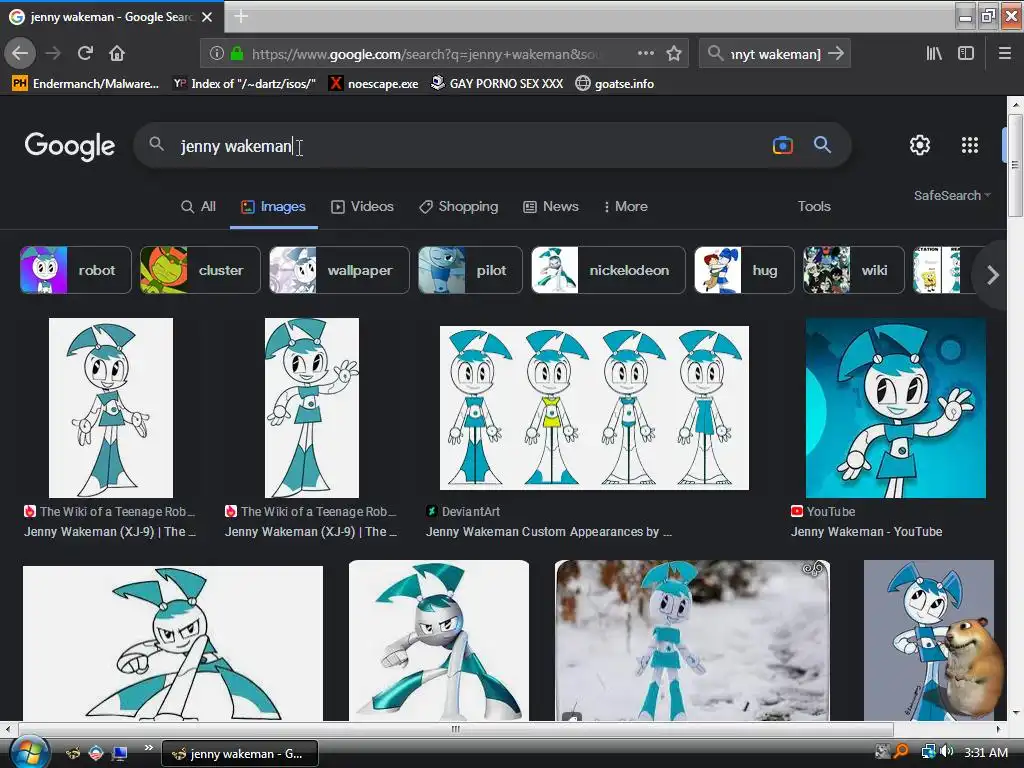This screenshot has width=1024, height=768.
Task: Open the SafeSearch dropdown
Action: [952, 195]
